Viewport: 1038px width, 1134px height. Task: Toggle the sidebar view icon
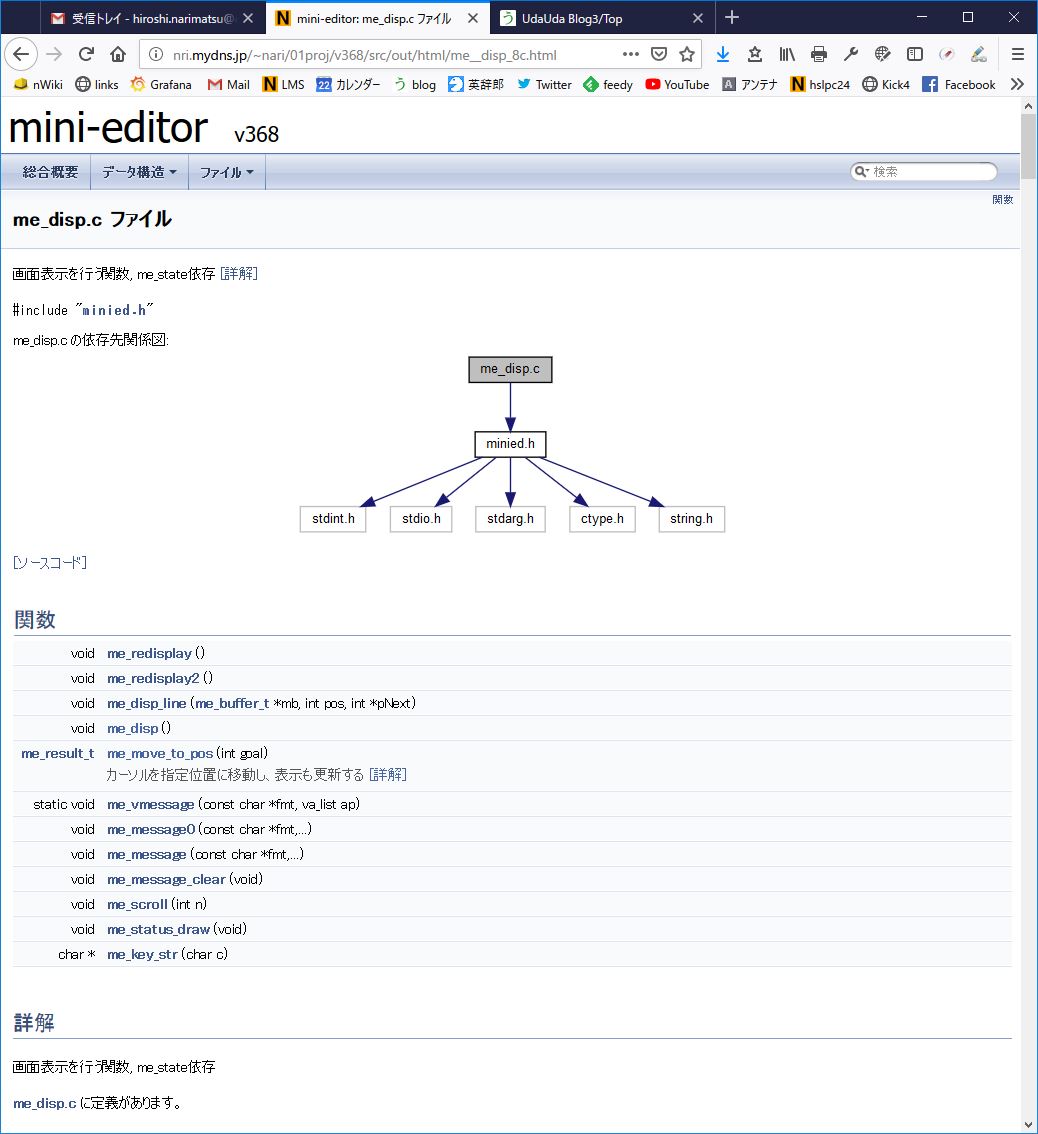click(914, 54)
